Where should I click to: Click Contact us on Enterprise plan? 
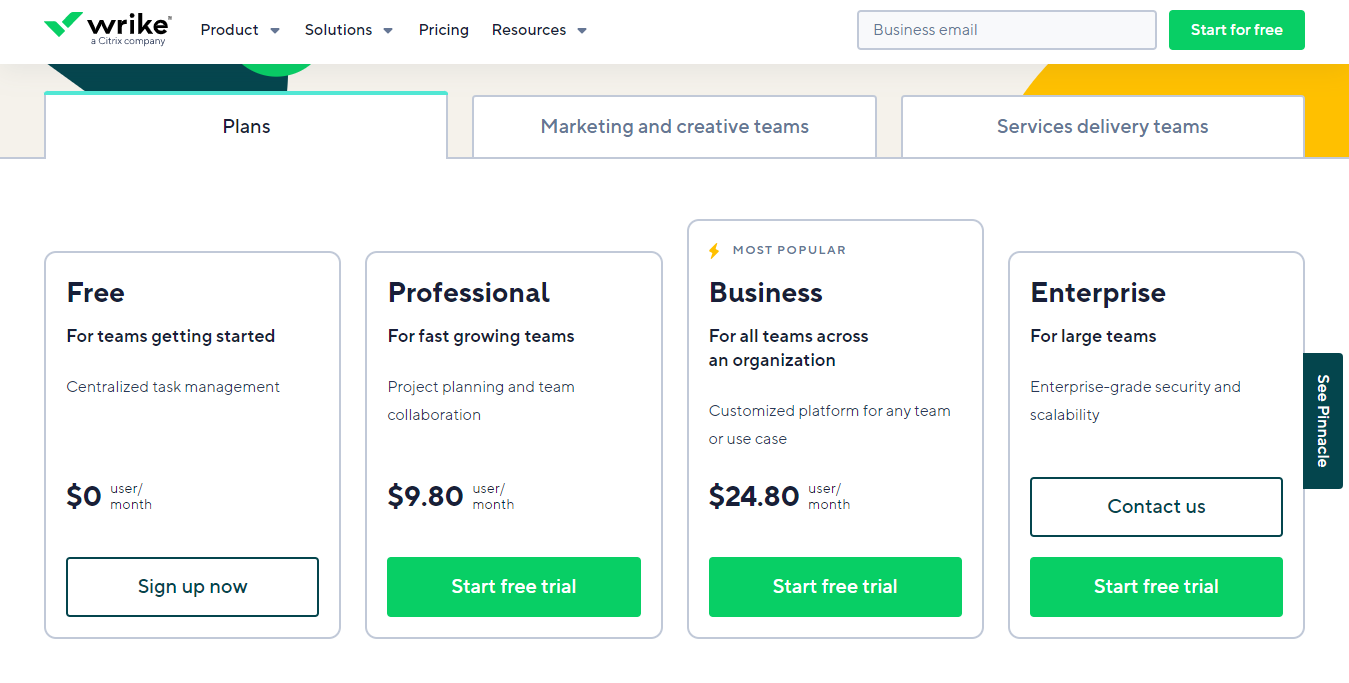point(1156,507)
